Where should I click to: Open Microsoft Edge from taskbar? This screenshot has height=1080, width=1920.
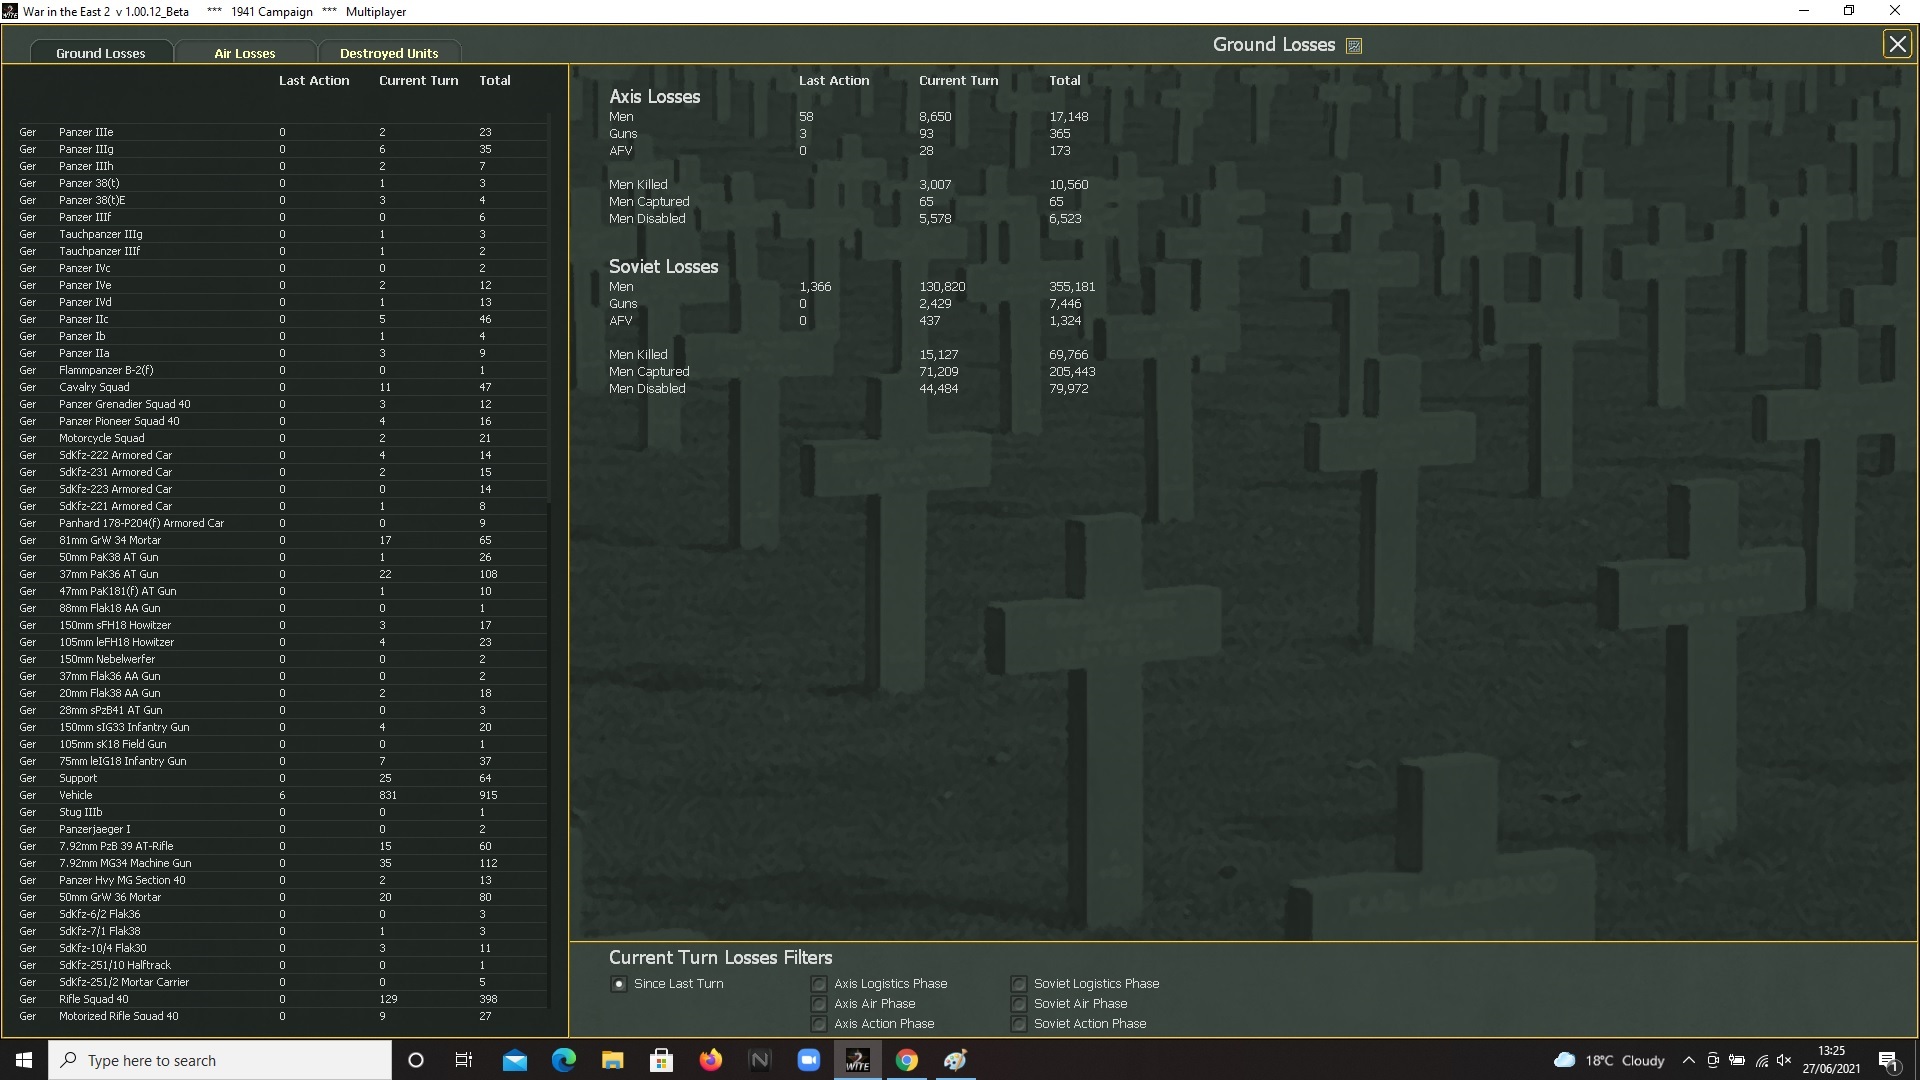[563, 1060]
